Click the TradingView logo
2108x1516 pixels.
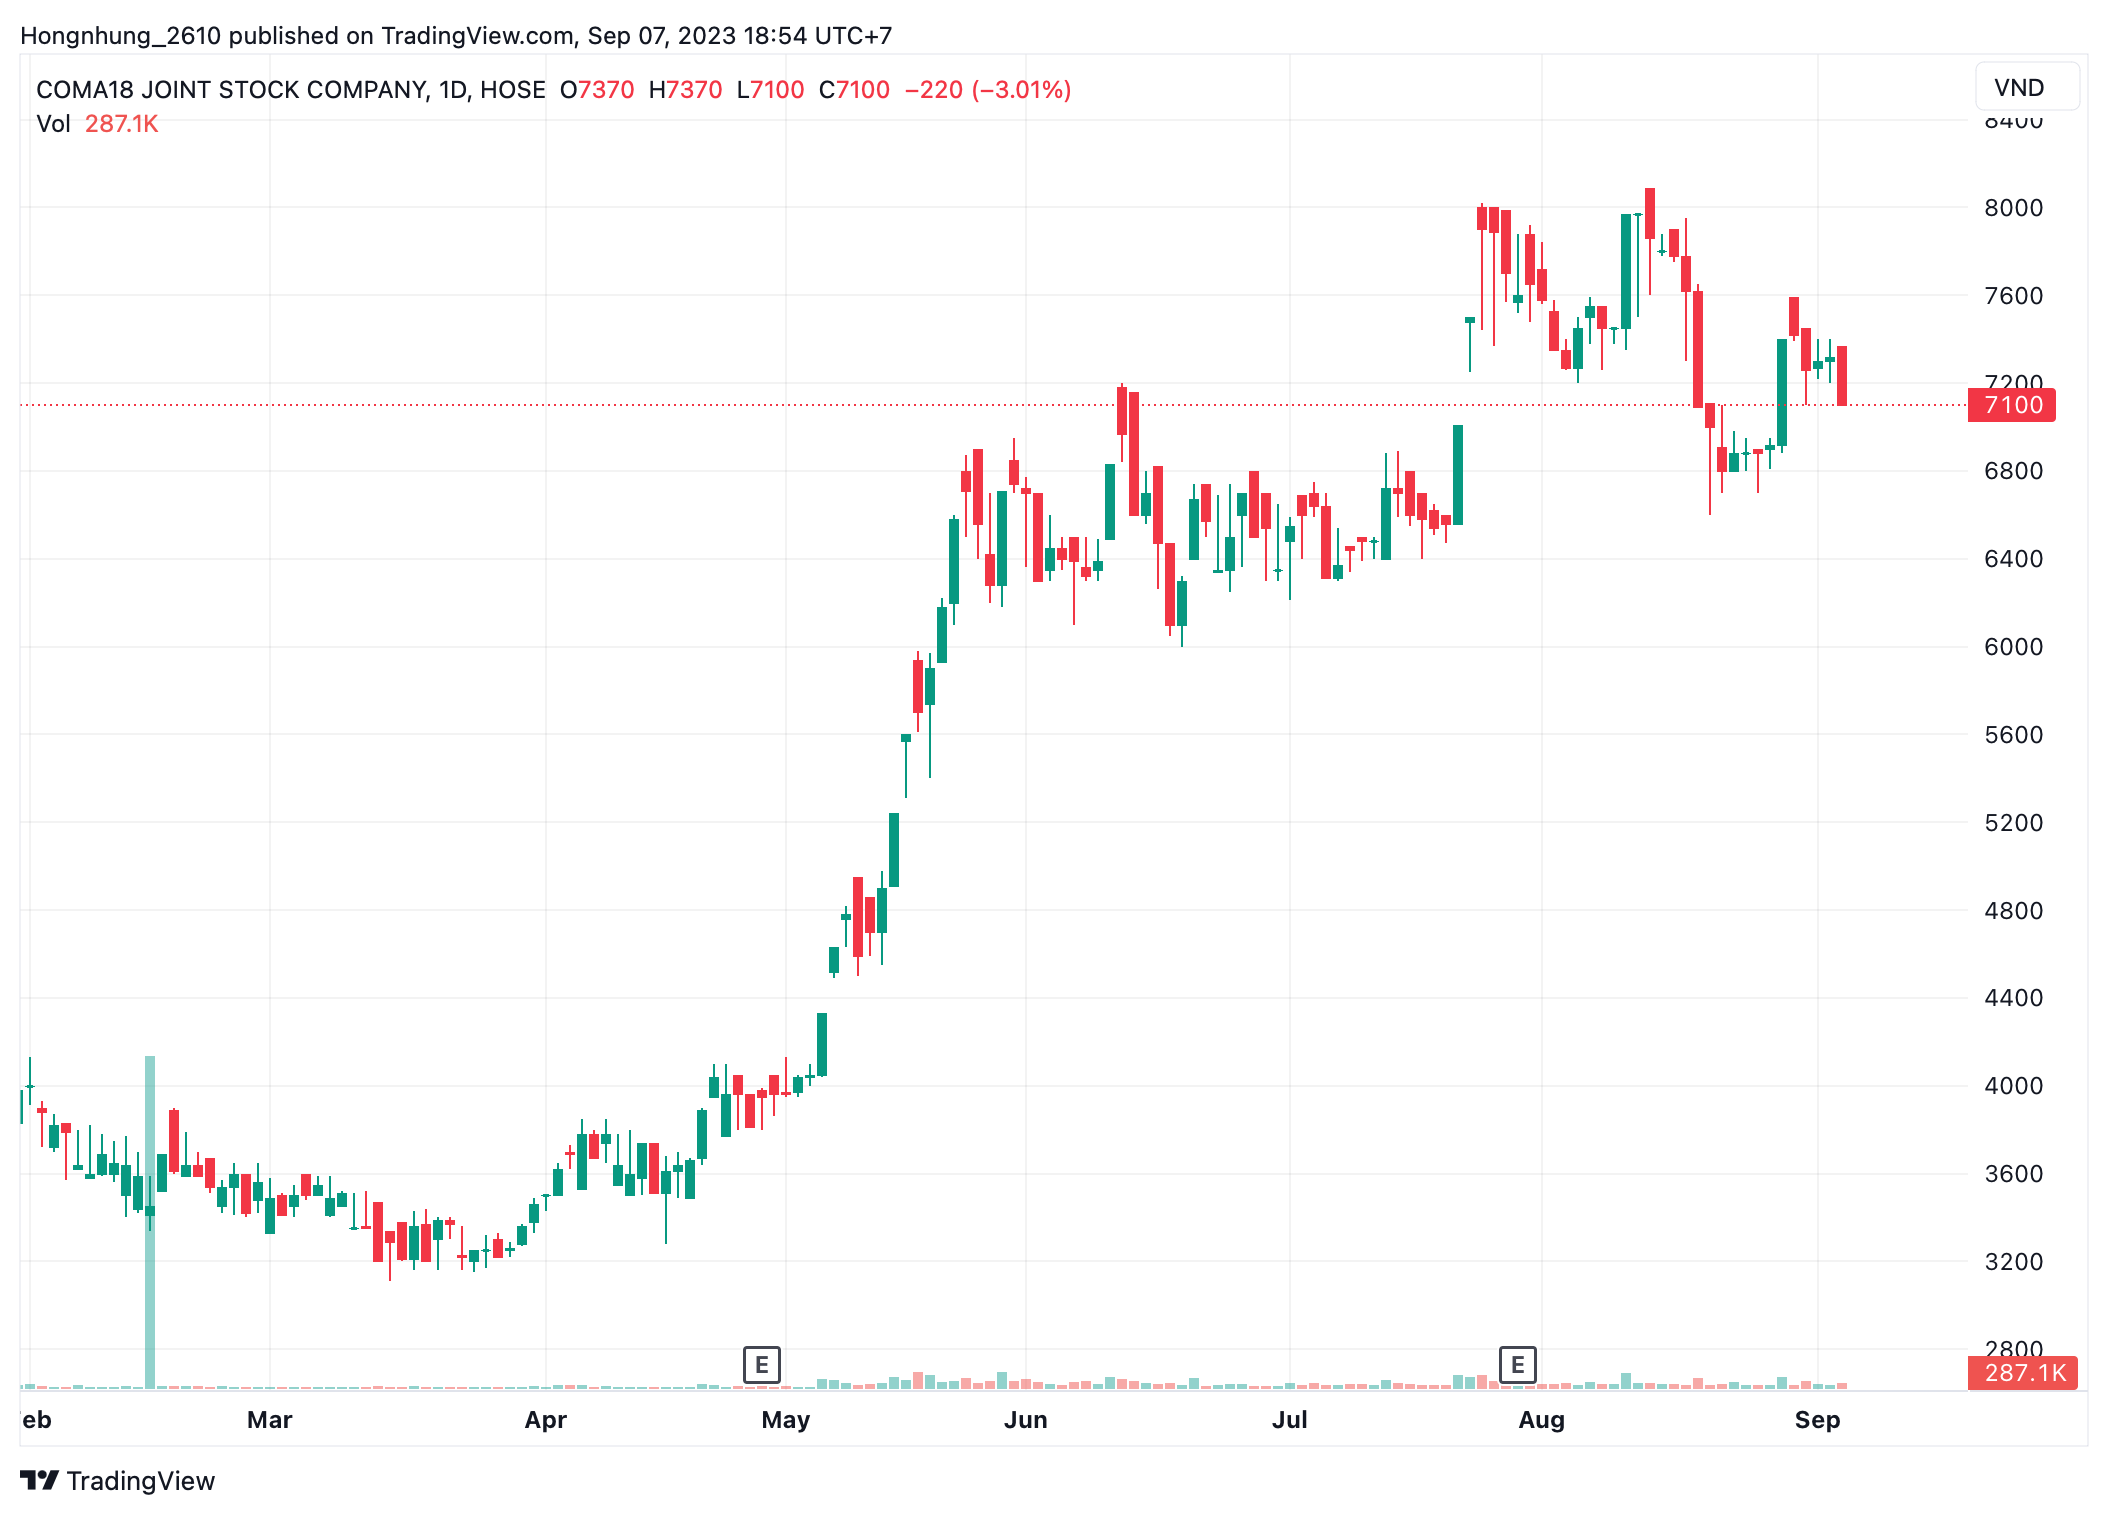tap(118, 1480)
